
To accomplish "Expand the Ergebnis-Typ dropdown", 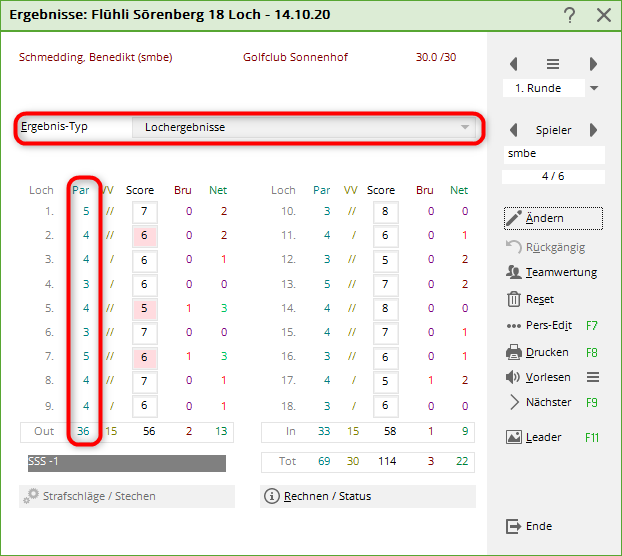I will click(x=465, y=128).
